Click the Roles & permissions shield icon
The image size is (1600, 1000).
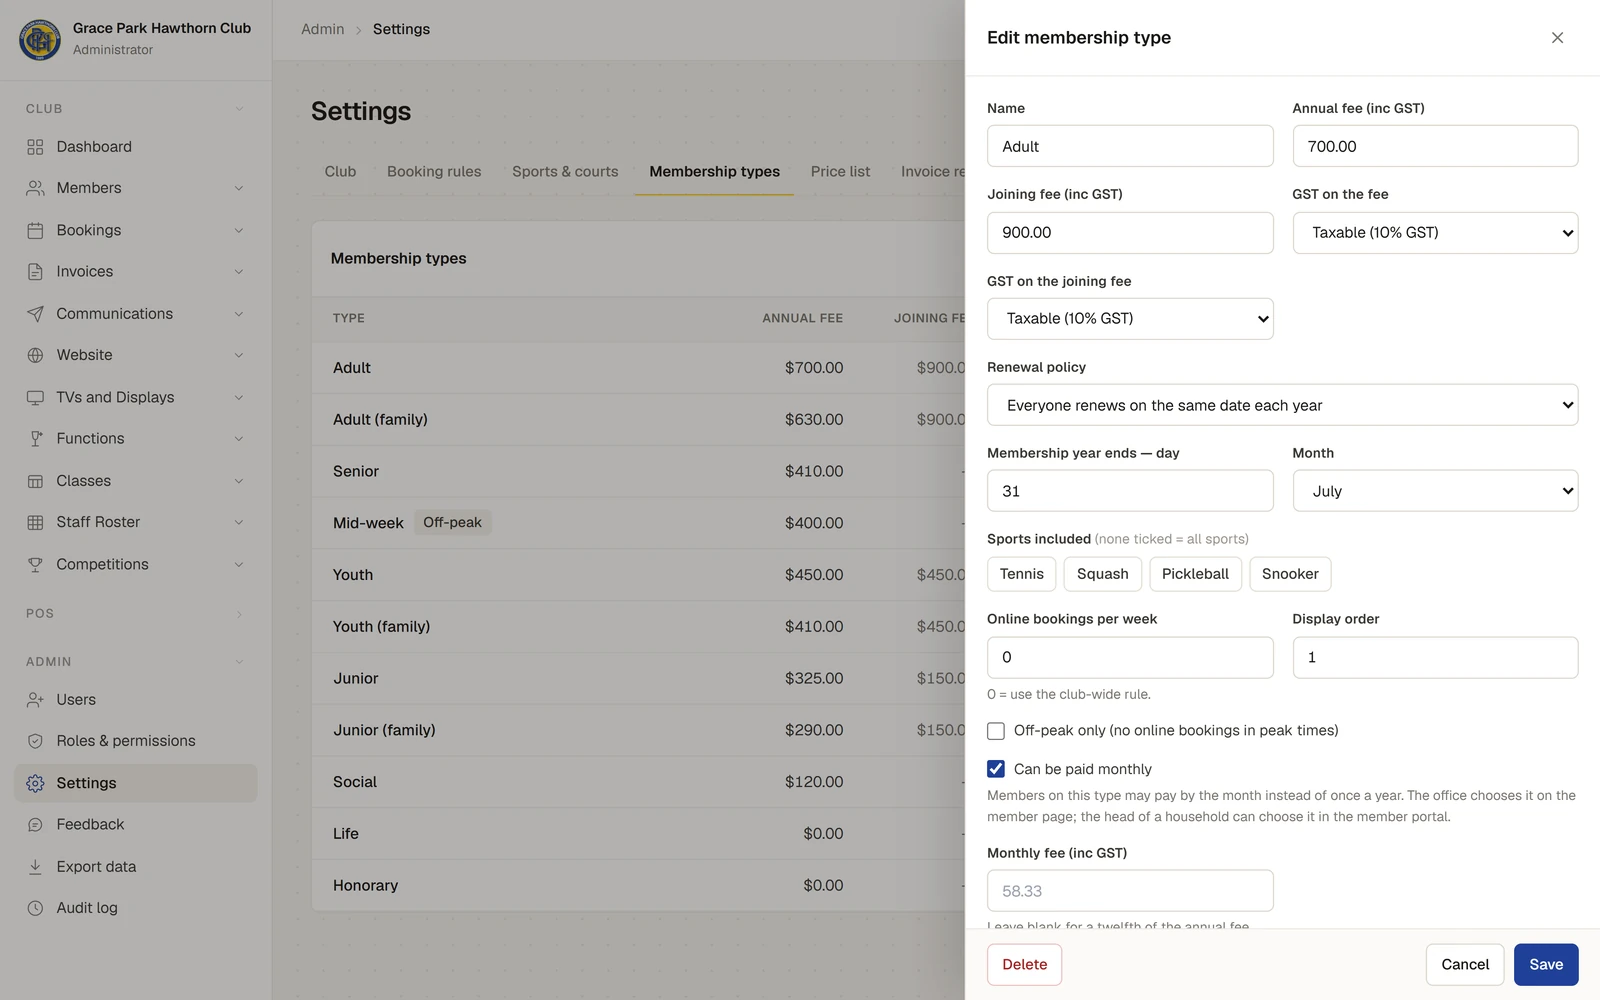[x=35, y=741]
